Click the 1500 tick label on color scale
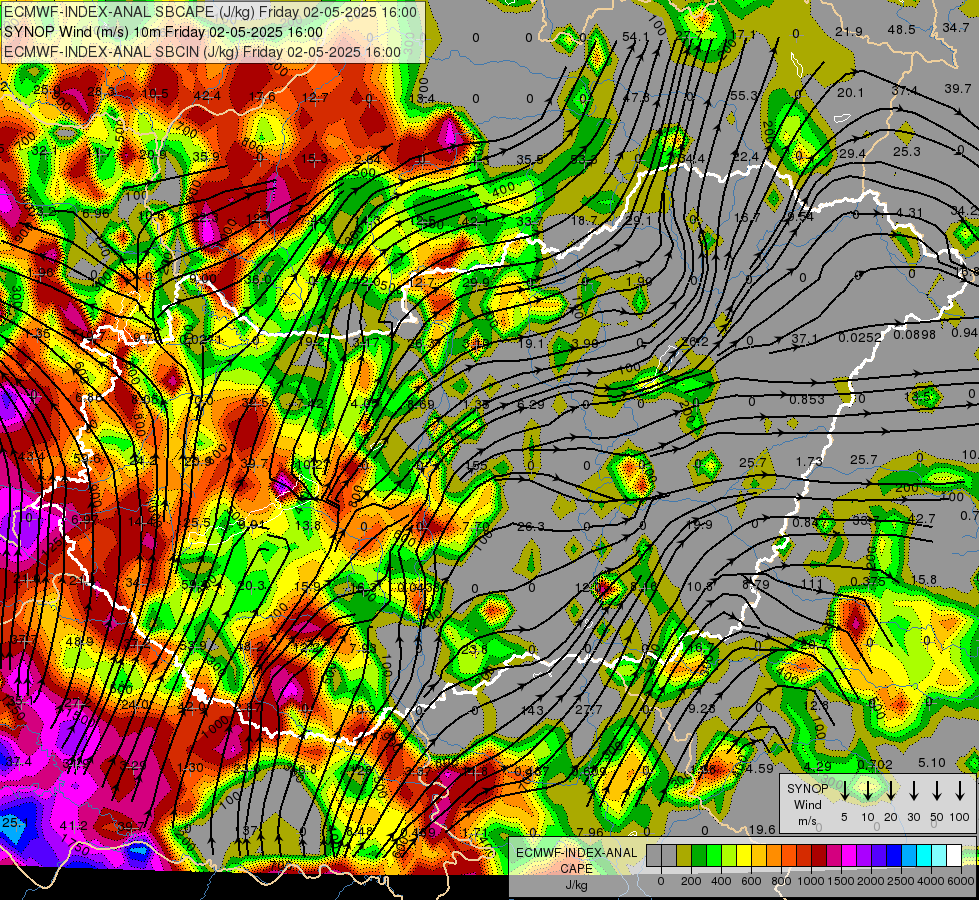Screen dimensions: 979x900 click(x=841, y=881)
